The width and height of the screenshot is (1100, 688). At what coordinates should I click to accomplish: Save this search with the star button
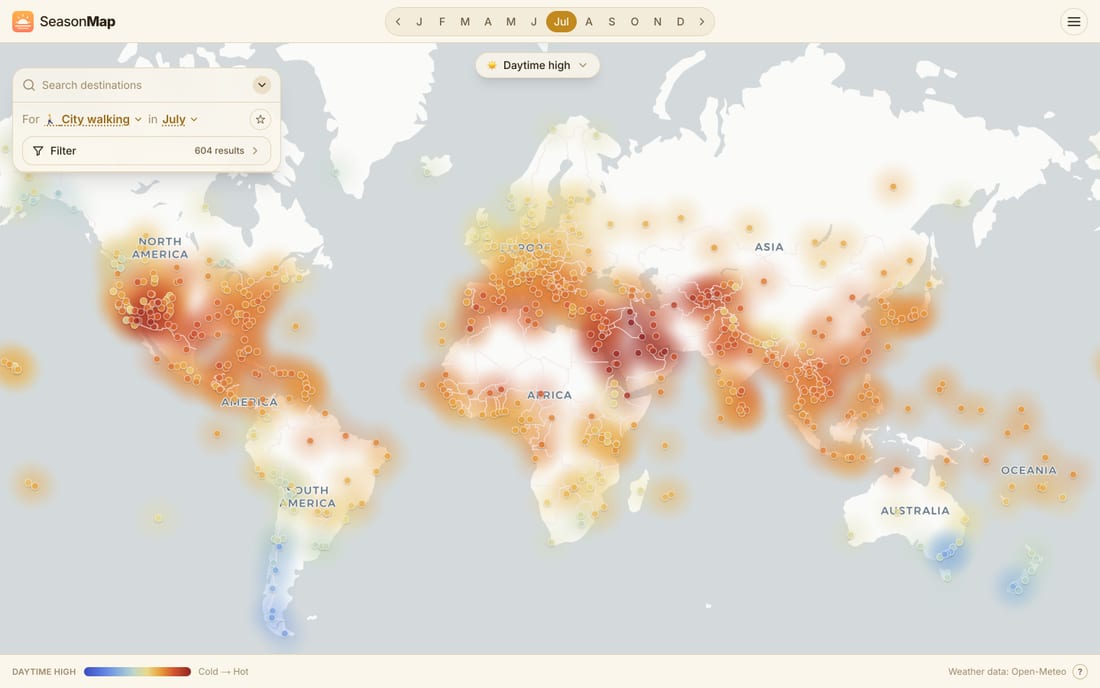(x=260, y=119)
